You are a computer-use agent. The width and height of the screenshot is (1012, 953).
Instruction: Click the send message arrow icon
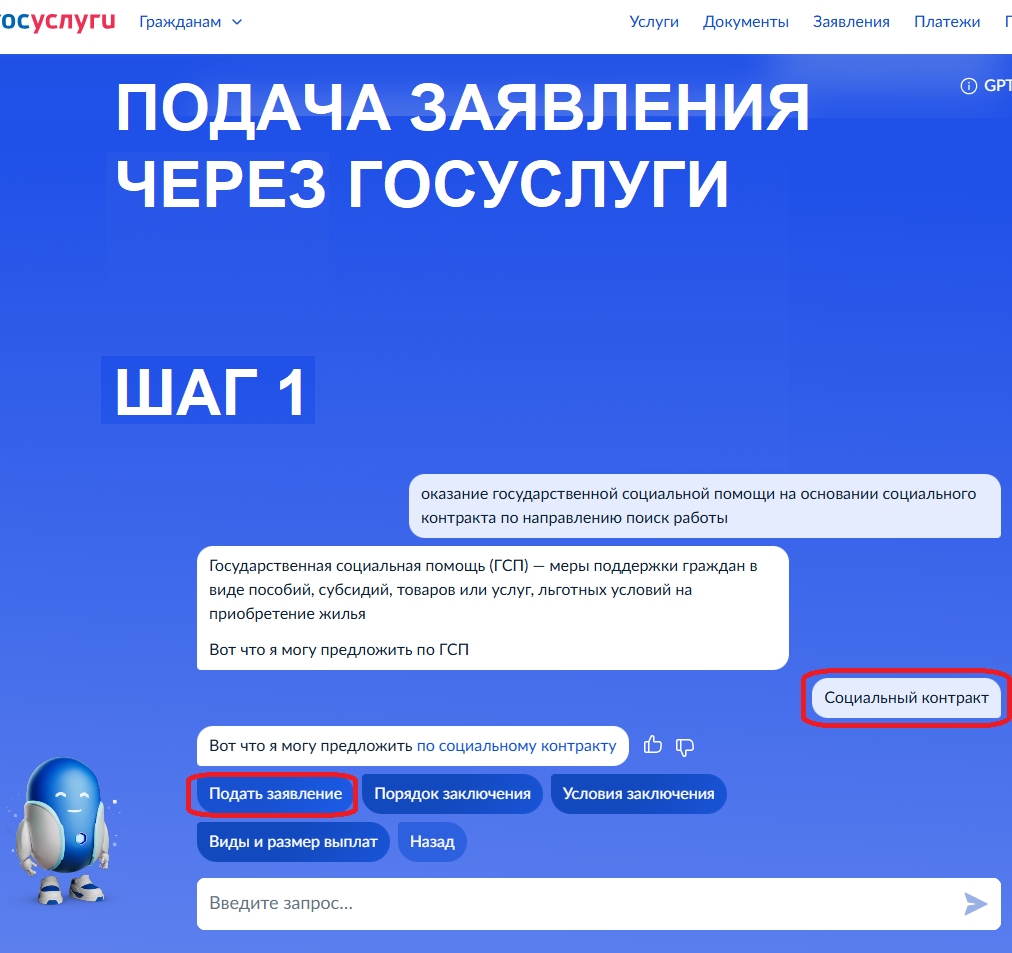(975, 903)
